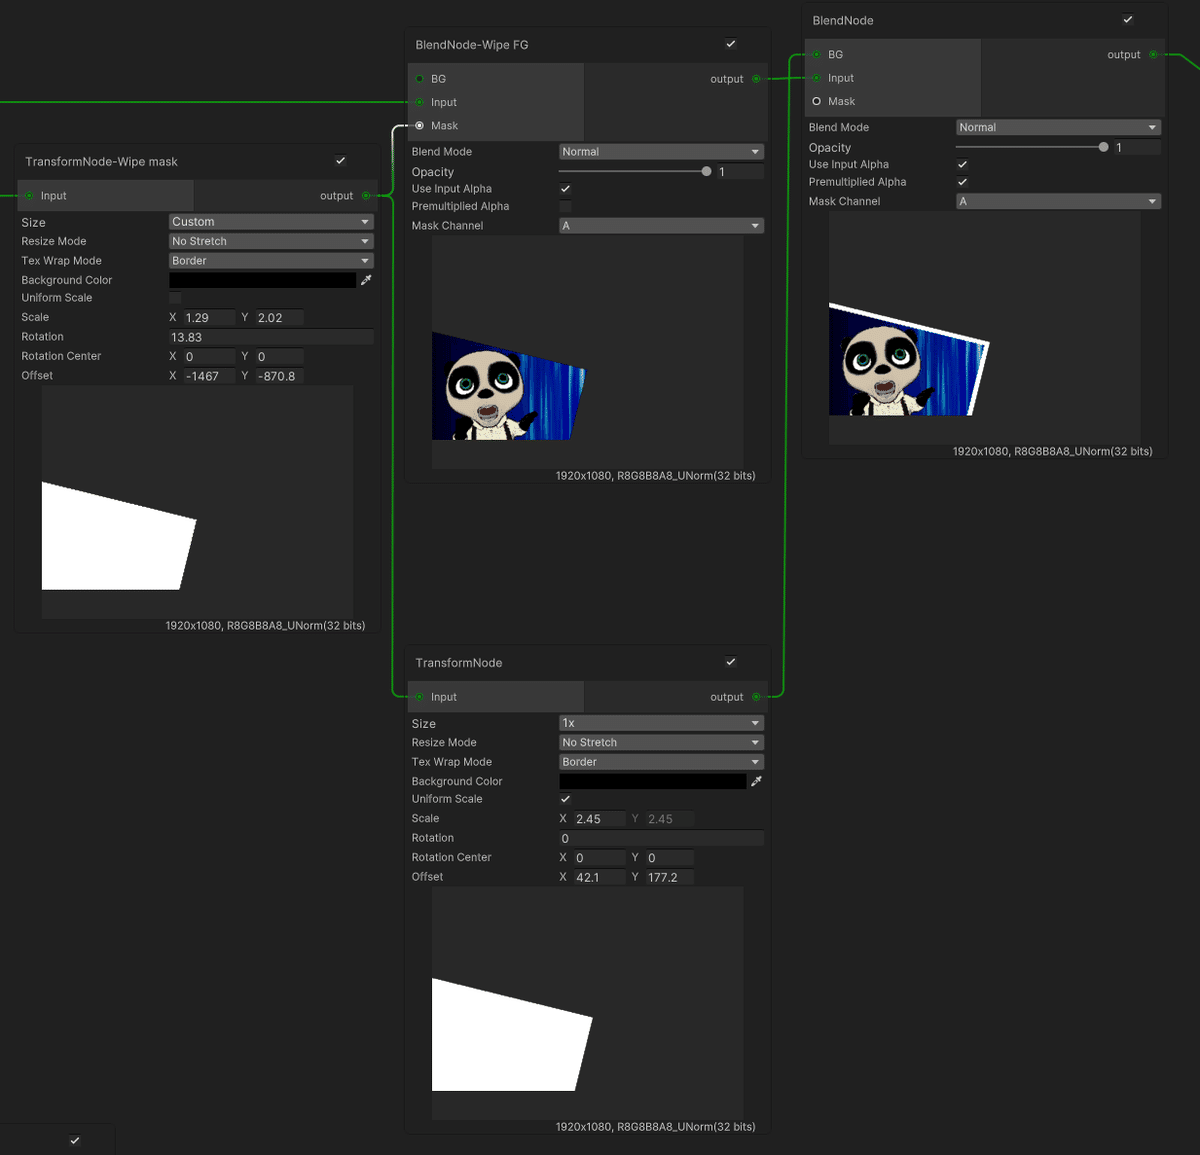Click Rotation field in TransformNode
This screenshot has width=1200, height=1155.
661,838
